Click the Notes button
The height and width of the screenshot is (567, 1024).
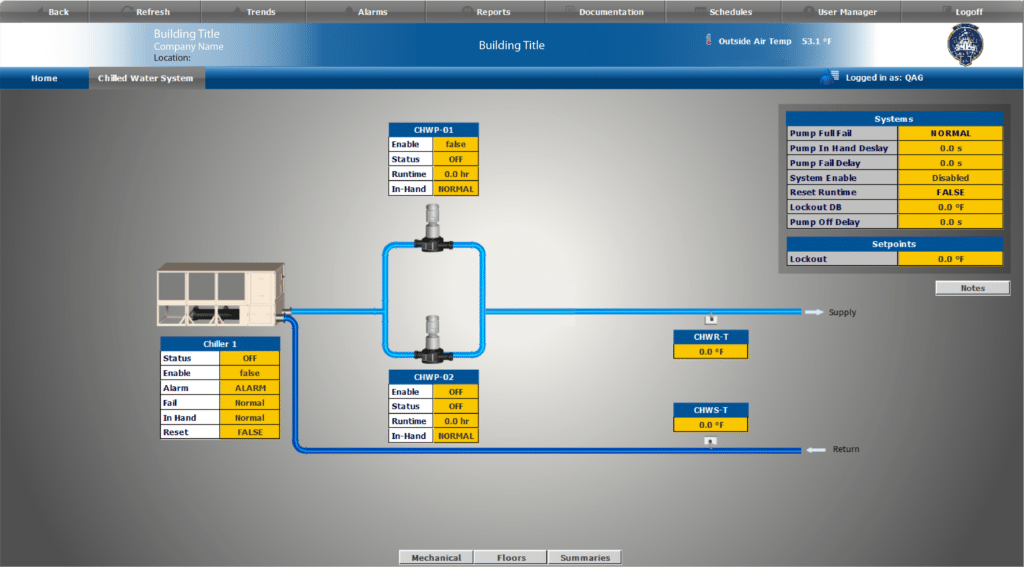point(972,288)
